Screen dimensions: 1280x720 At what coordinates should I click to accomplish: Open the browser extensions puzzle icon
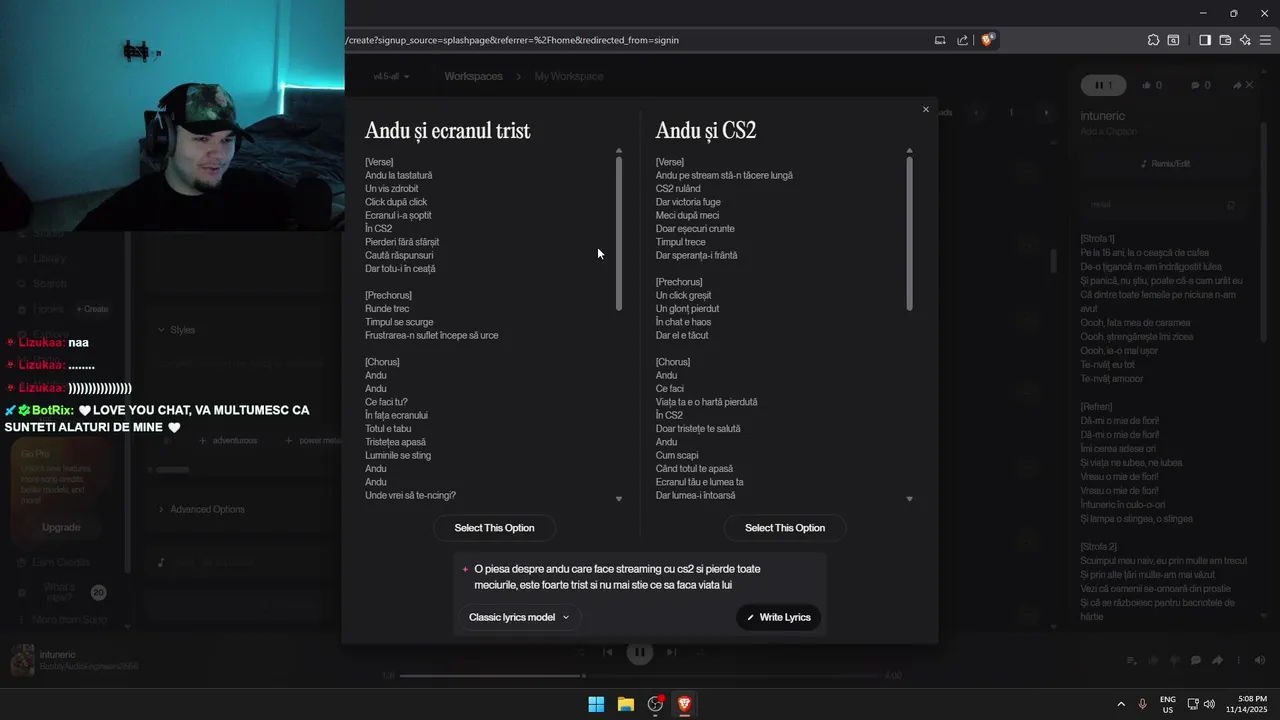point(1153,40)
